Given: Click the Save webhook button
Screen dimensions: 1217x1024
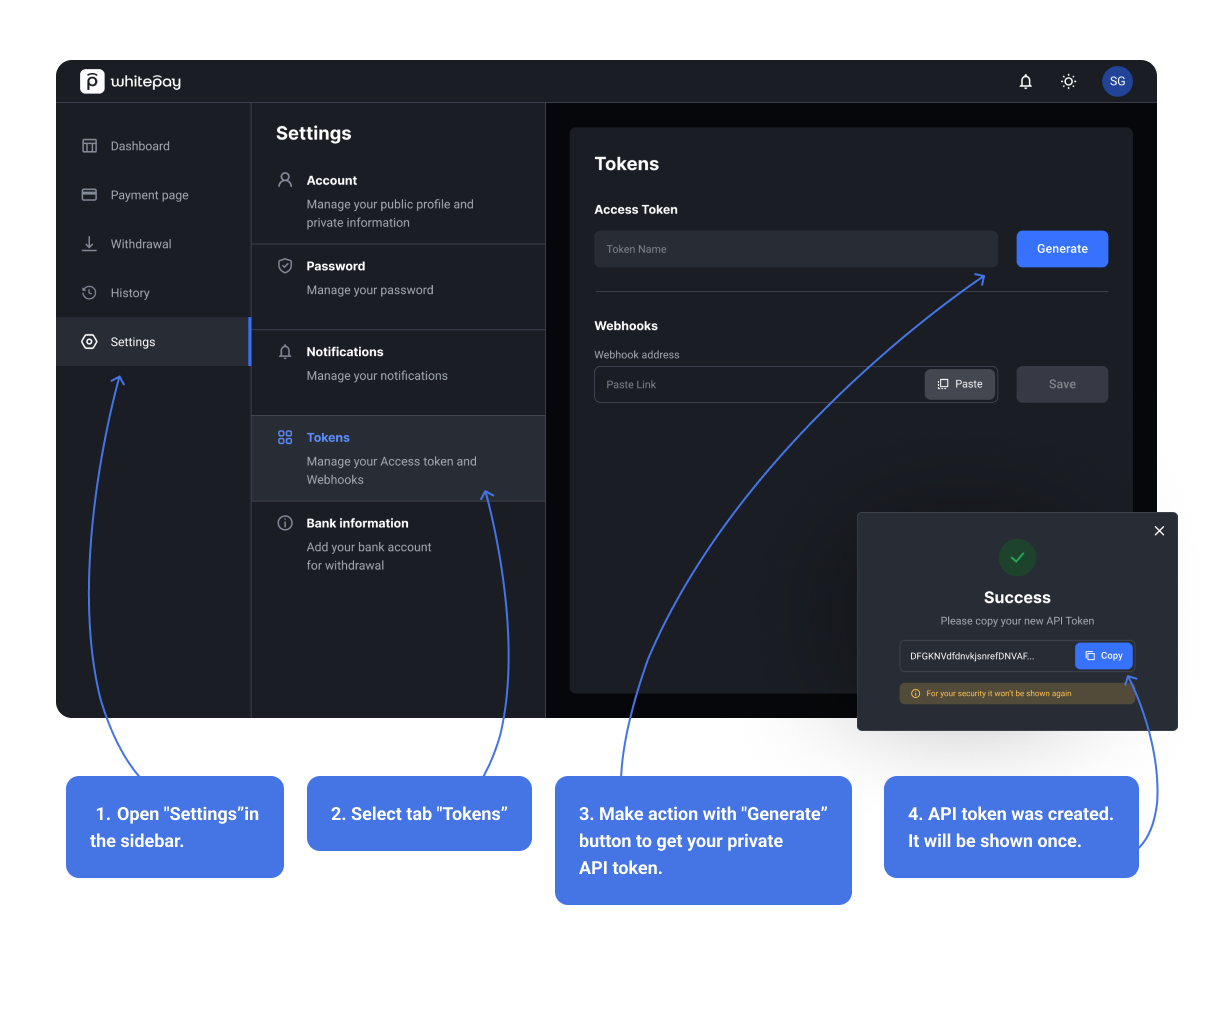Looking at the screenshot, I should (1061, 384).
